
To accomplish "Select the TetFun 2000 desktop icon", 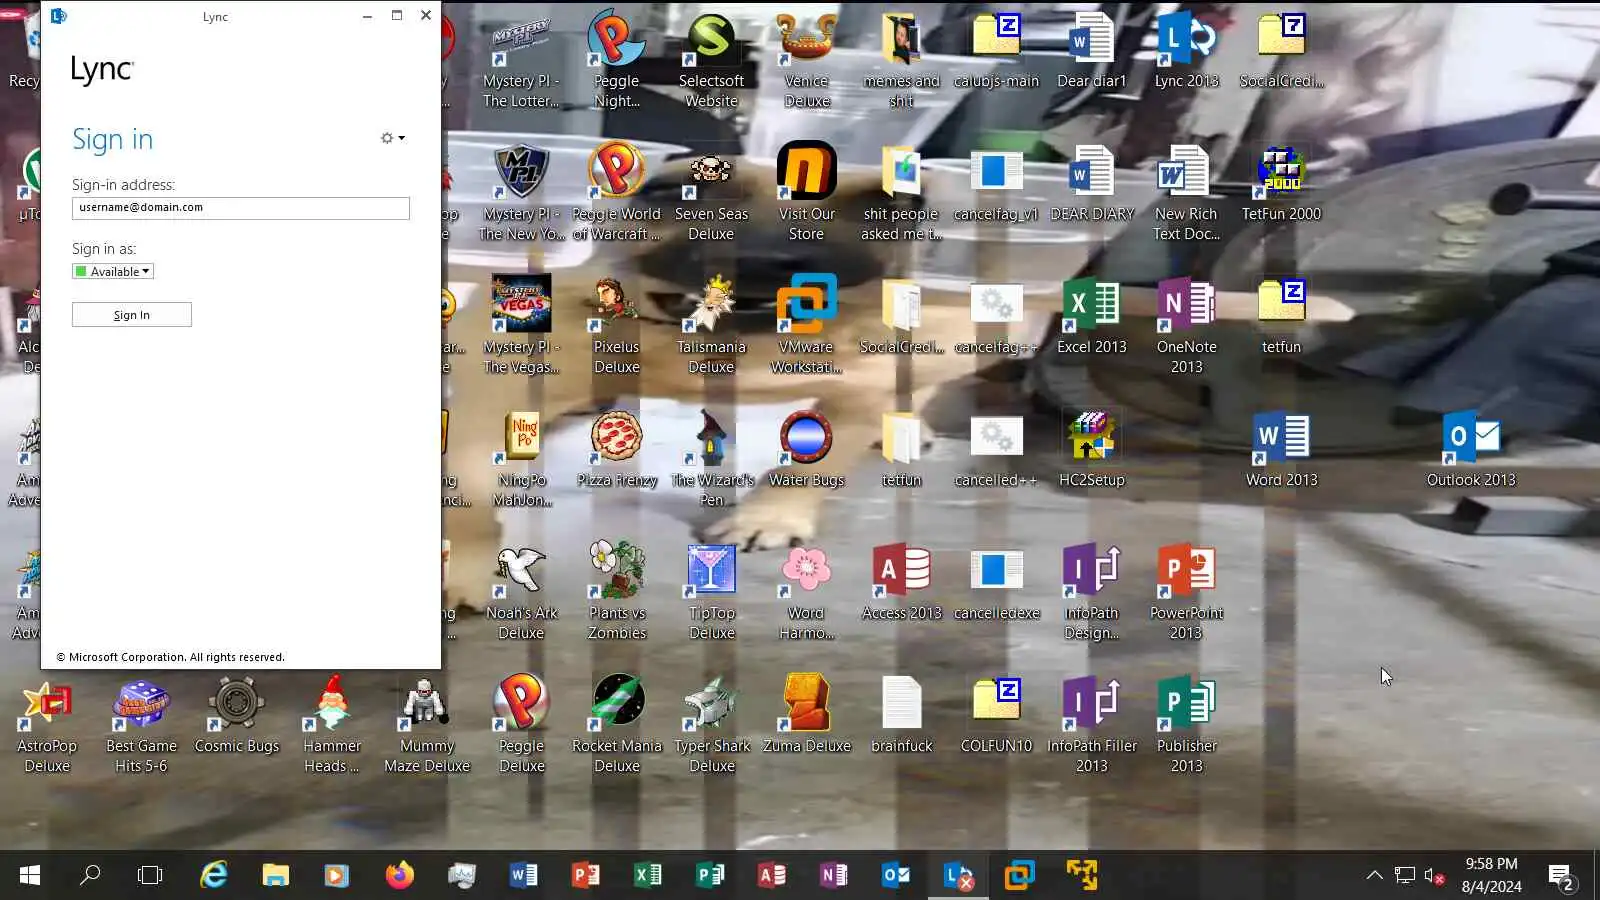I will pyautogui.click(x=1281, y=185).
